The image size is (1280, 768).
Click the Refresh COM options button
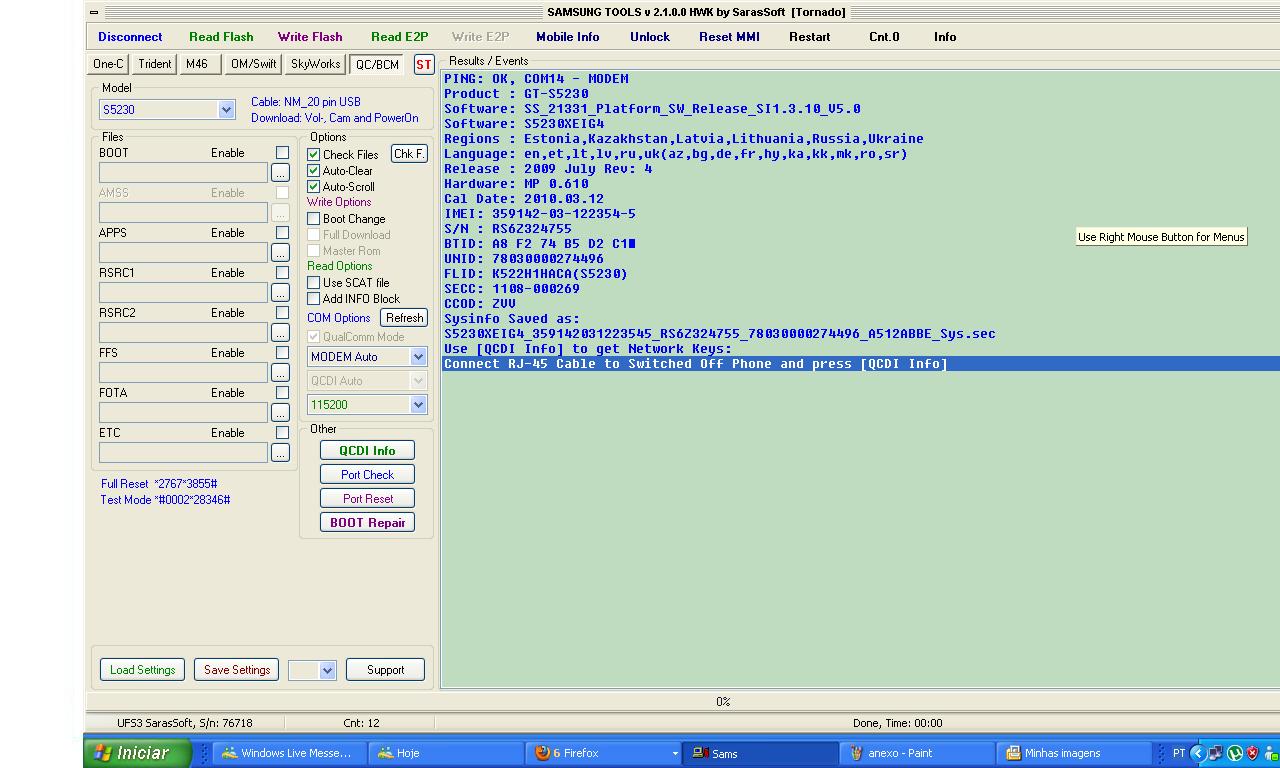404,318
